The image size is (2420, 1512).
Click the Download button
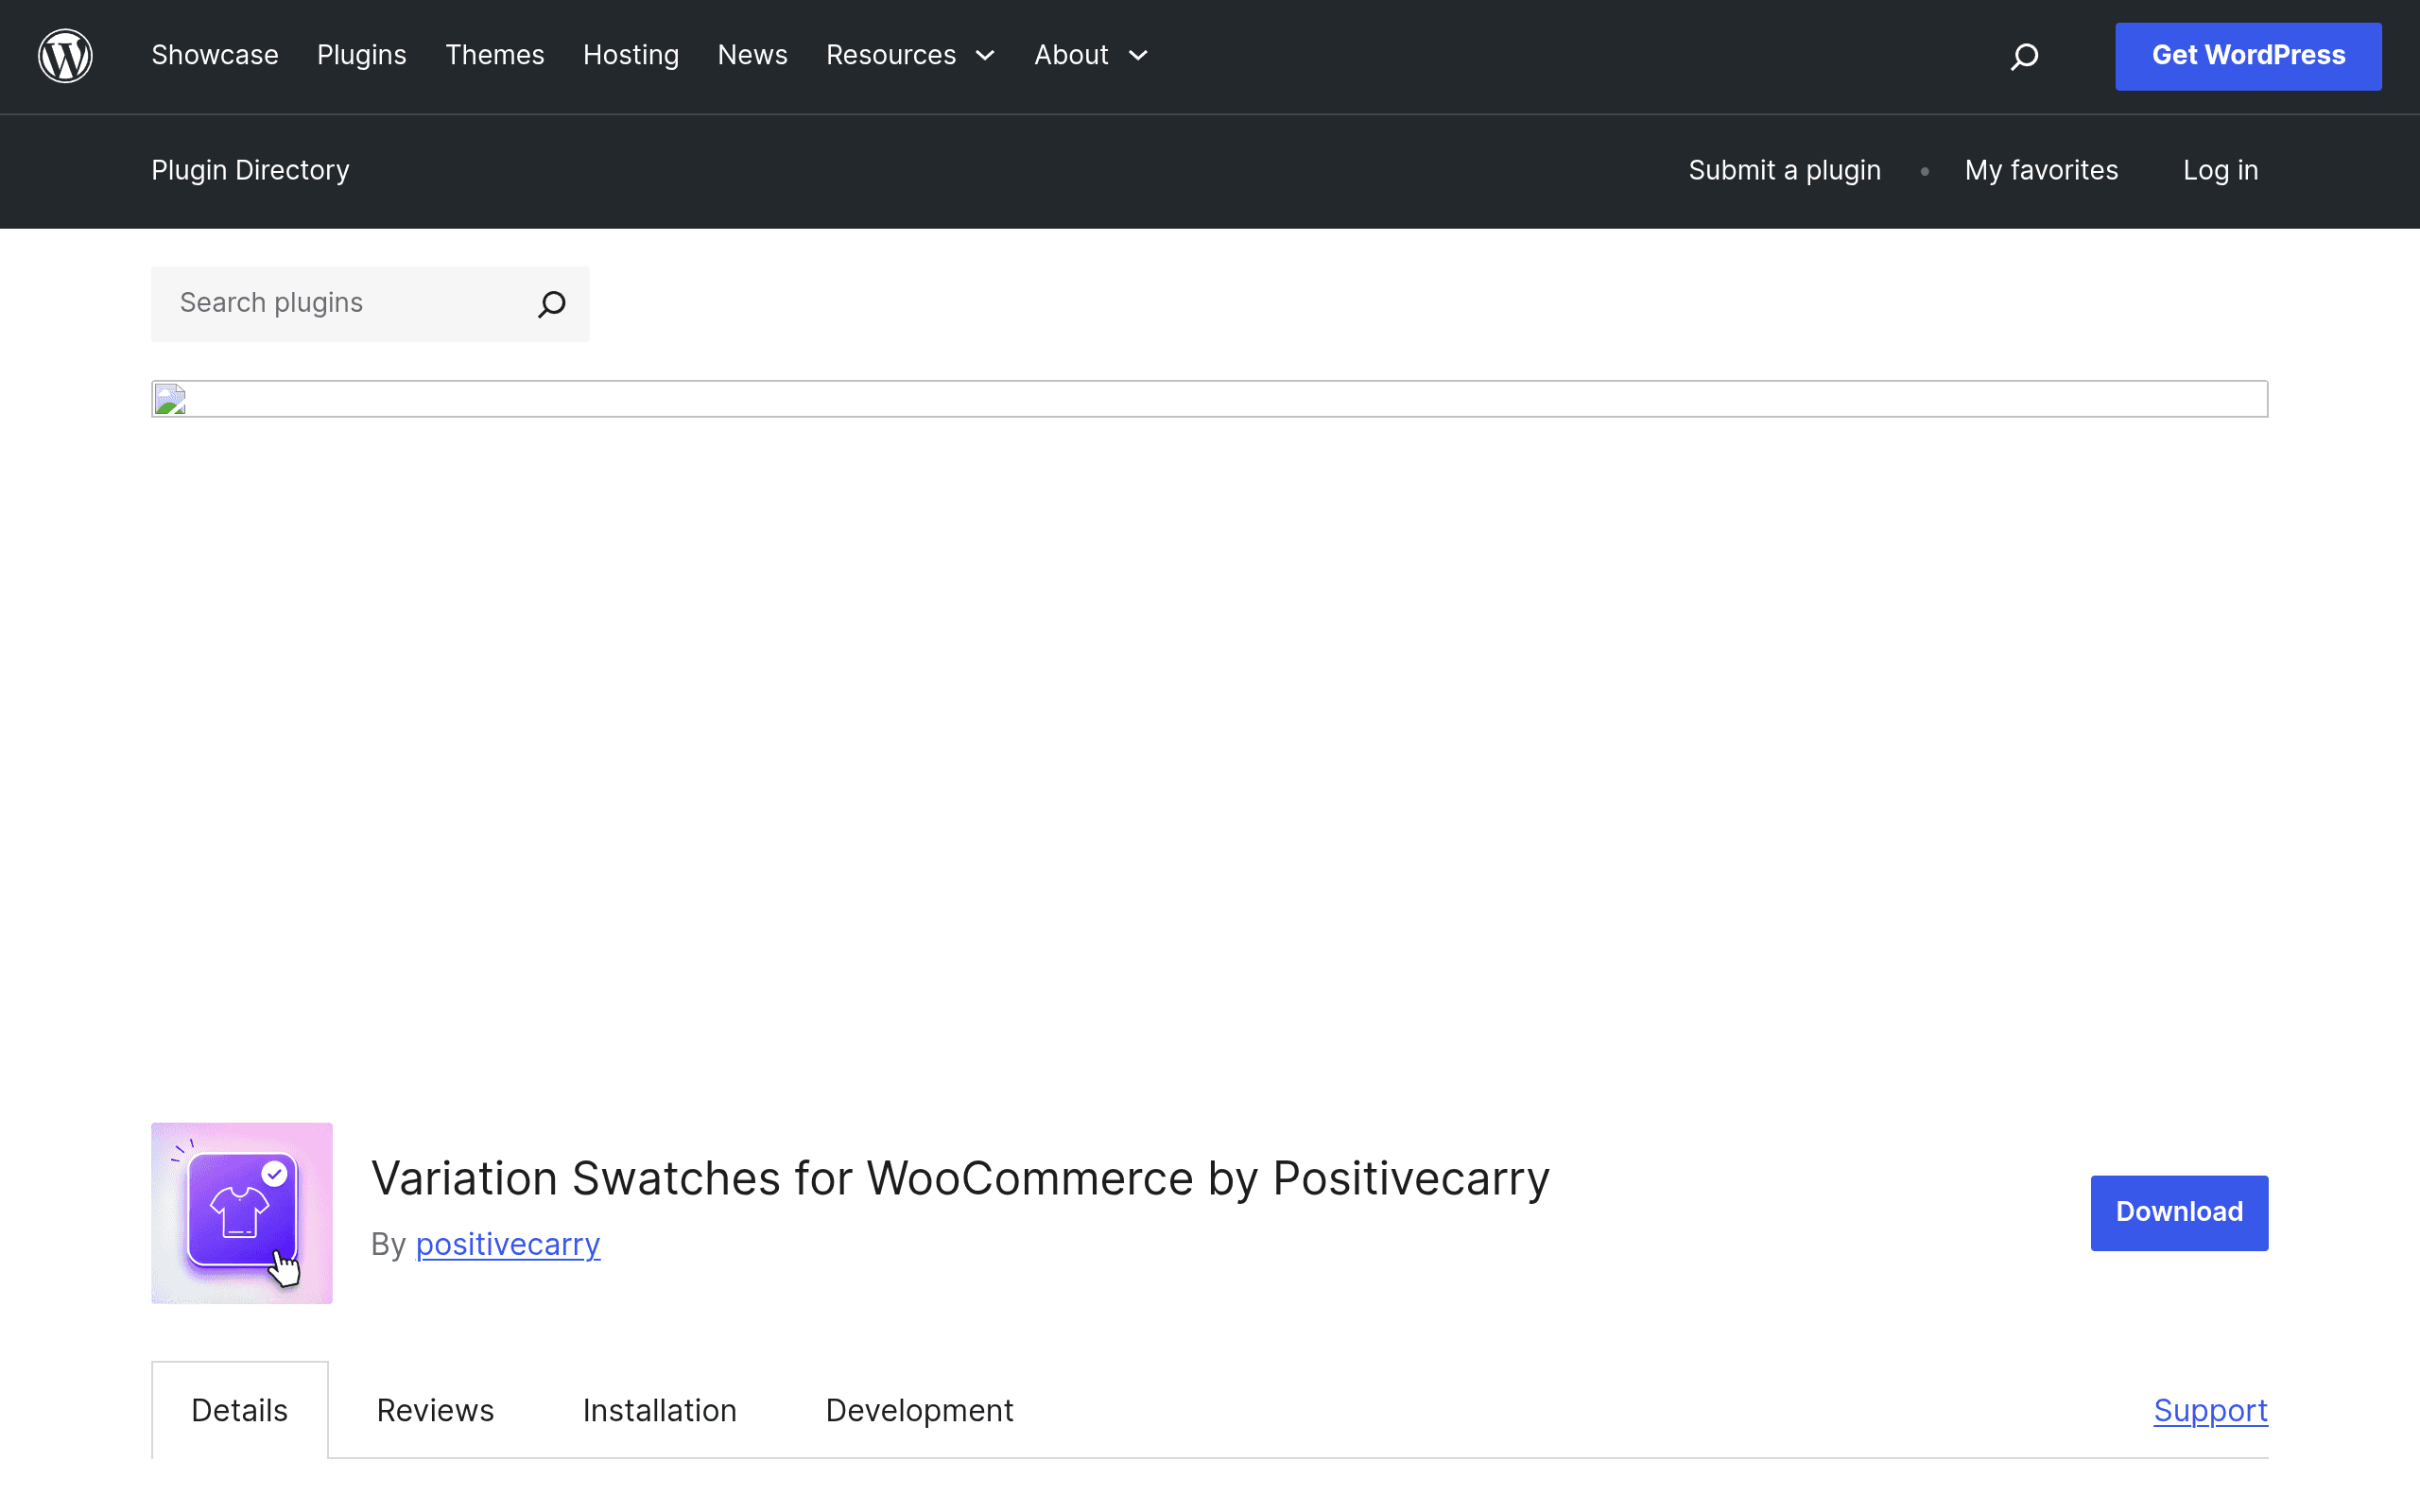2179,1212
